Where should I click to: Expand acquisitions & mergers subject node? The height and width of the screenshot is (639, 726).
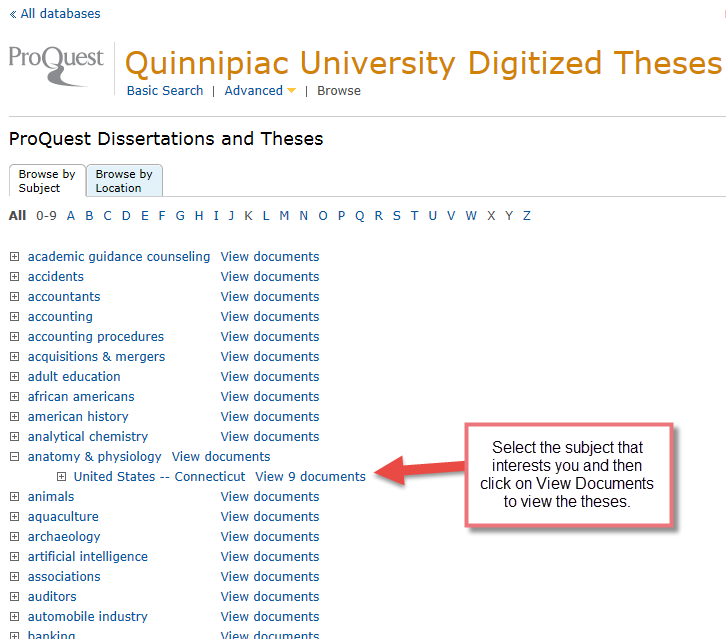15,357
